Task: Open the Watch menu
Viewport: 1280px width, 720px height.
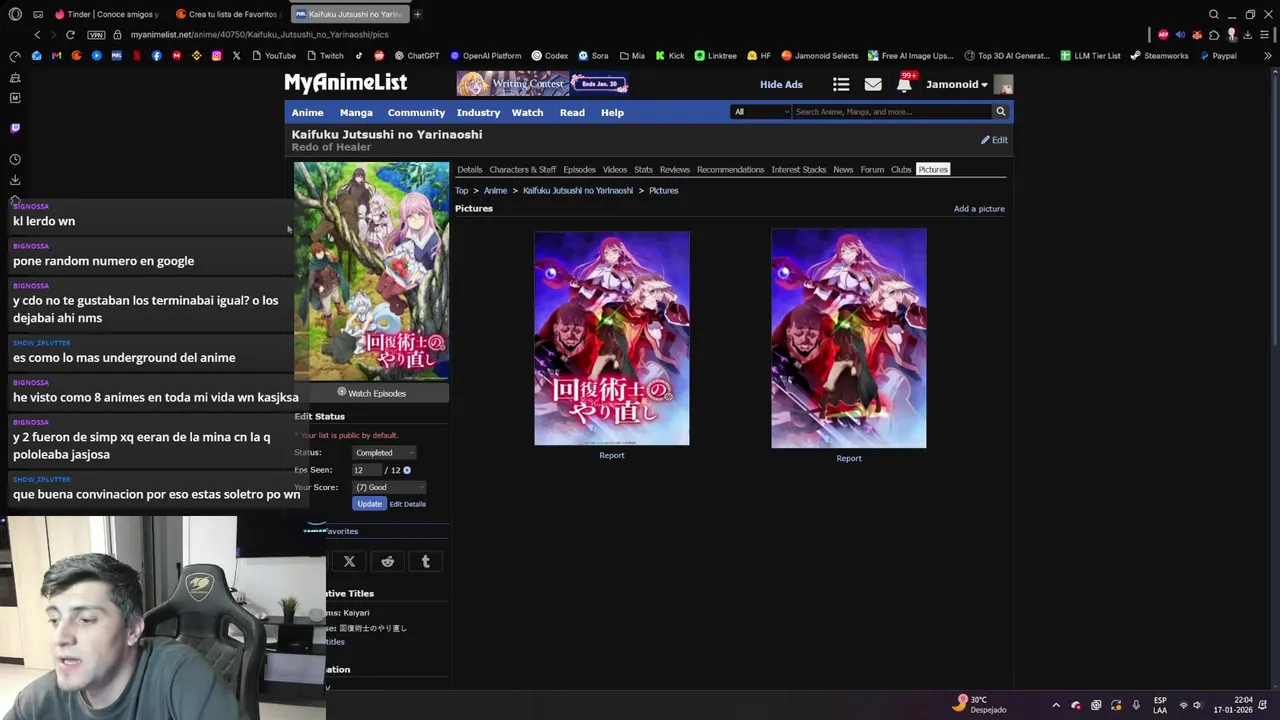Action: click(527, 113)
